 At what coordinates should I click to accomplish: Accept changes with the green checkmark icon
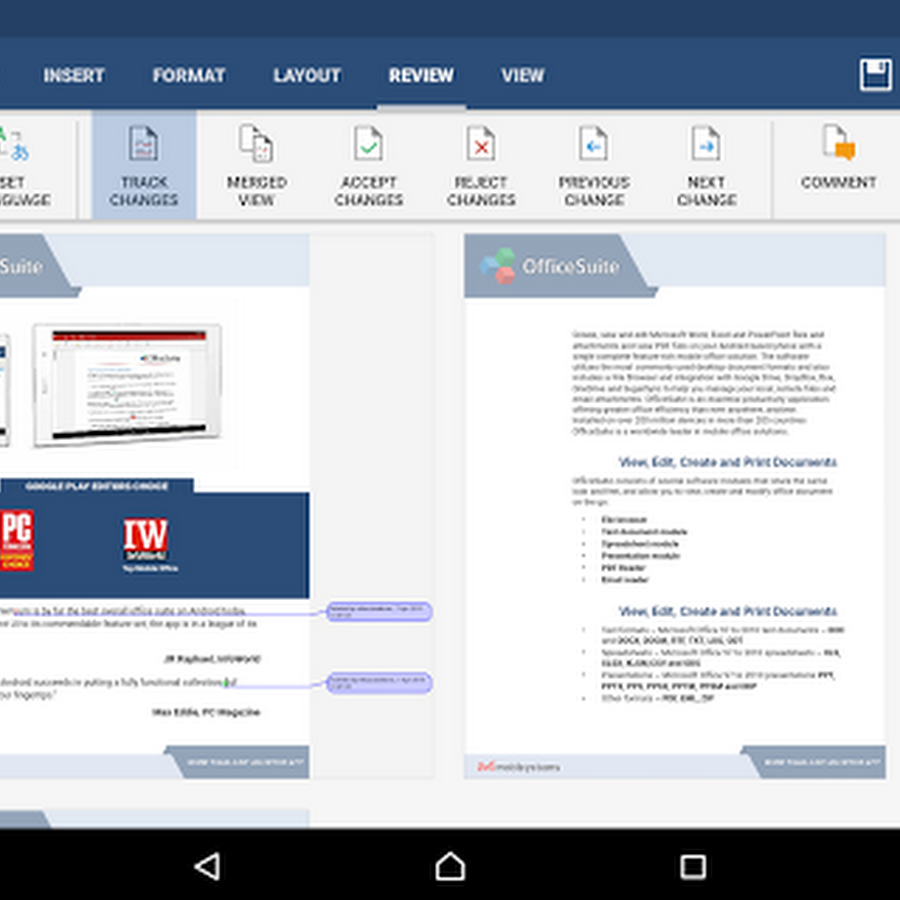(368, 165)
